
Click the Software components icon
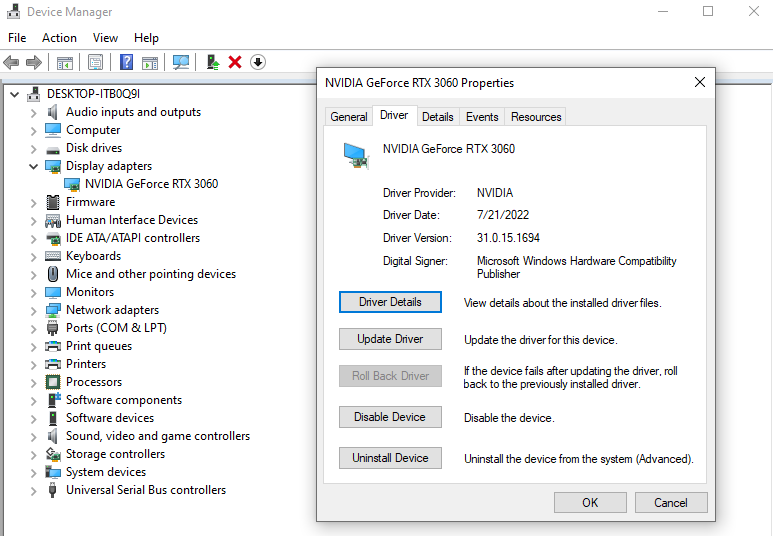tap(53, 400)
